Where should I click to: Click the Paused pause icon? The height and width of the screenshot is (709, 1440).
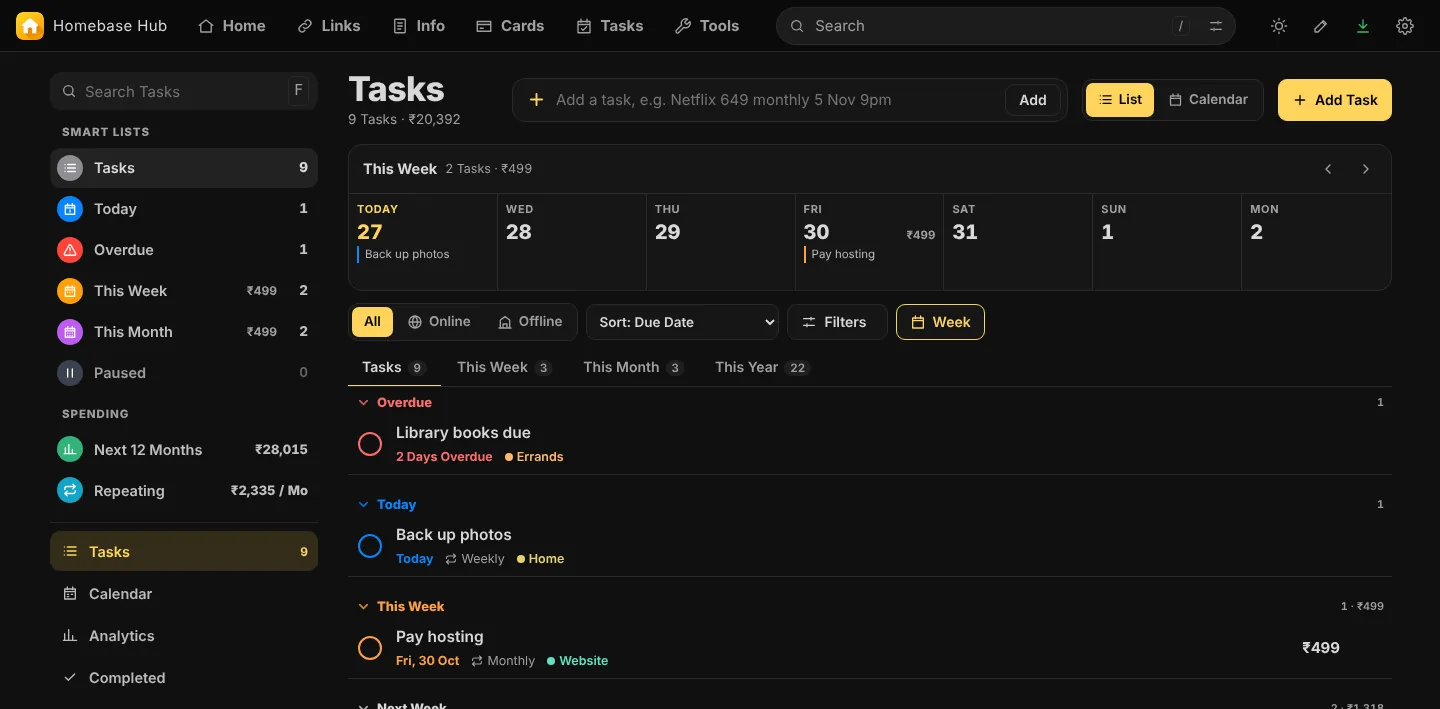[70, 373]
